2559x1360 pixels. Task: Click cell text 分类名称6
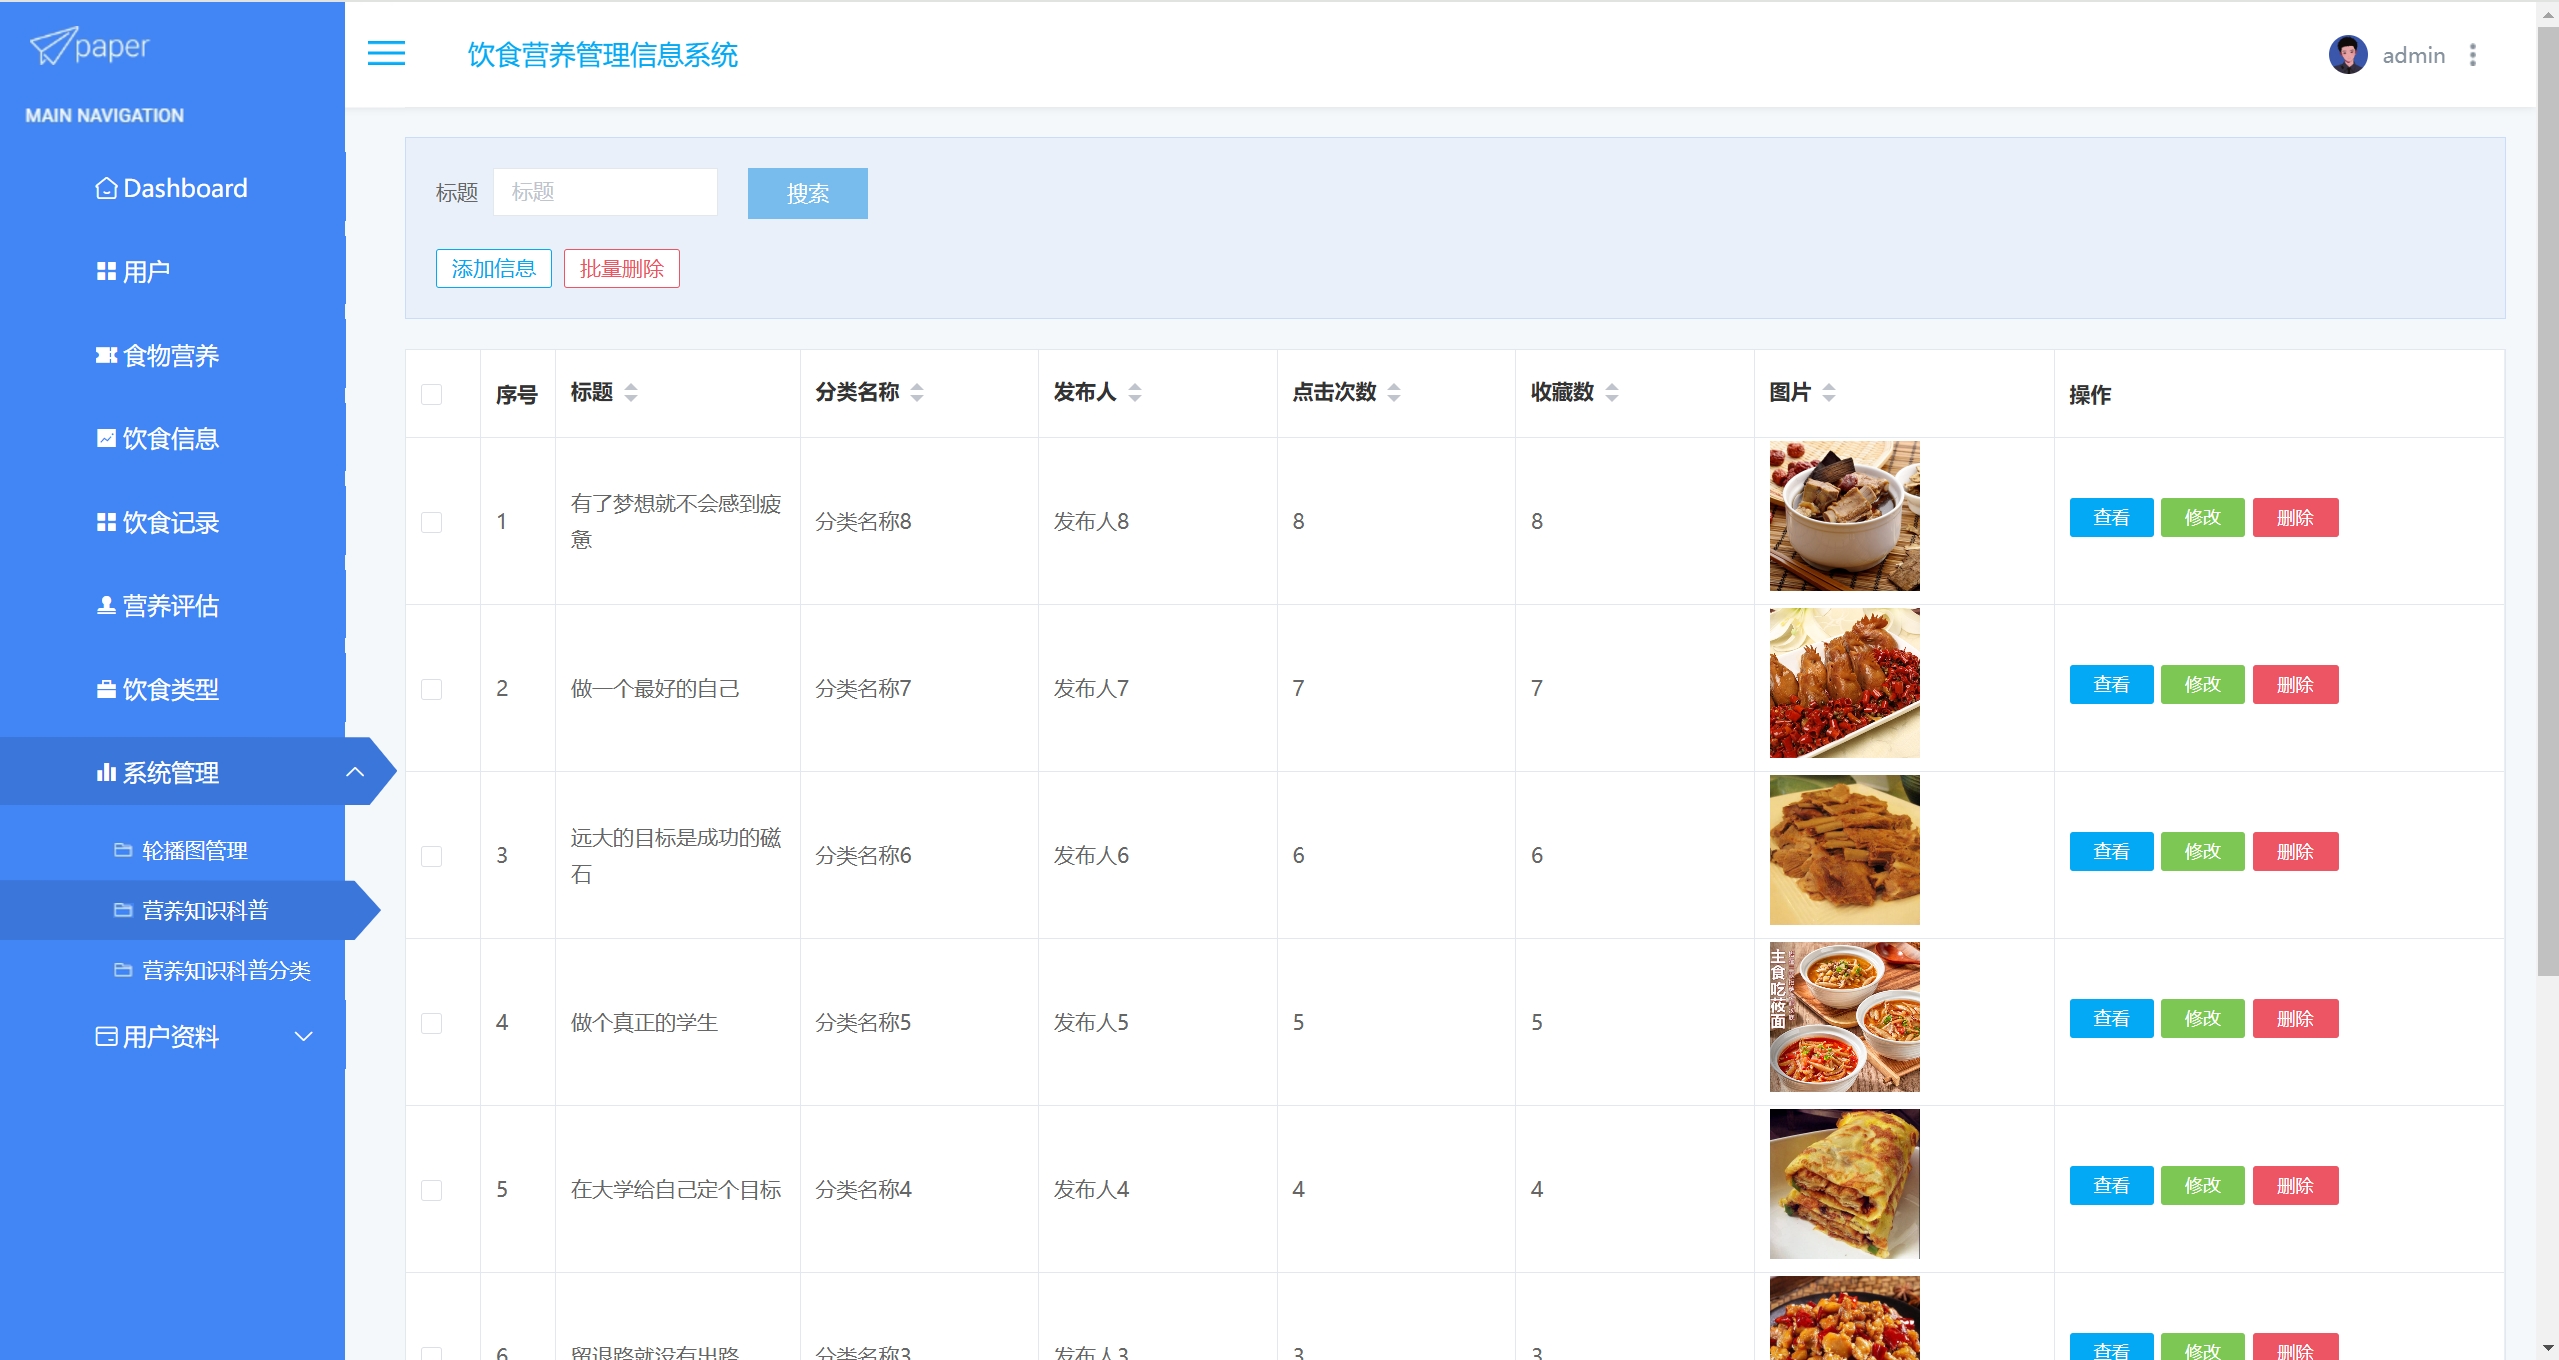tap(863, 856)
